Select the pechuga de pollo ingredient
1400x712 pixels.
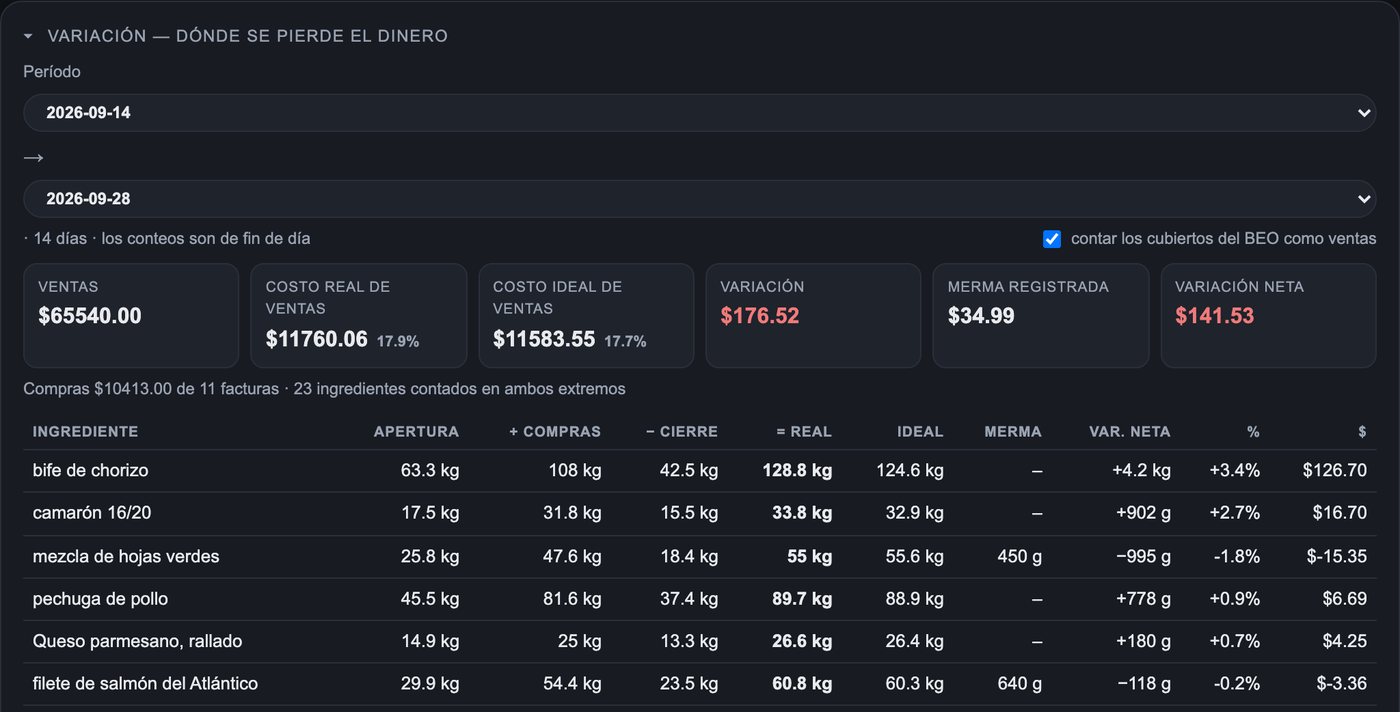(100, 599)
